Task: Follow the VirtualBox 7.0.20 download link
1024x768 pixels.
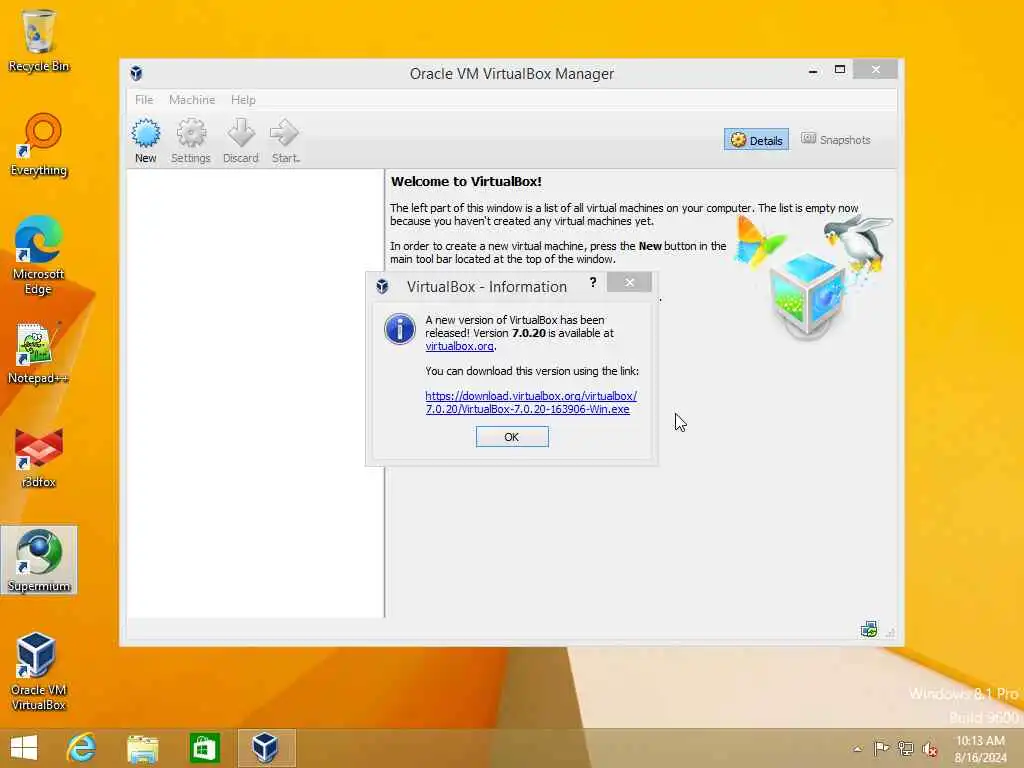Action: (x=531, y=402)
